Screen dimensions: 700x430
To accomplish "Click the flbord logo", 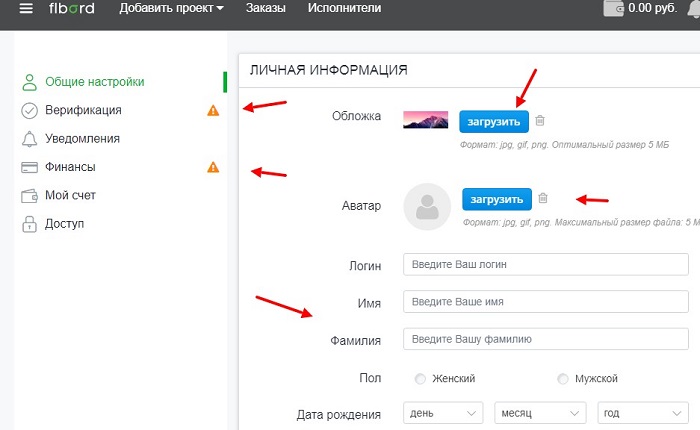I will point(71,8).
